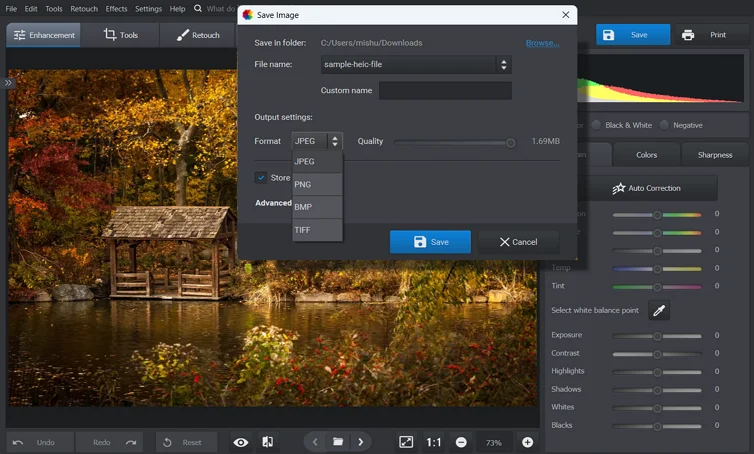Expand the left side panel arrows

(x=8, y=83)
